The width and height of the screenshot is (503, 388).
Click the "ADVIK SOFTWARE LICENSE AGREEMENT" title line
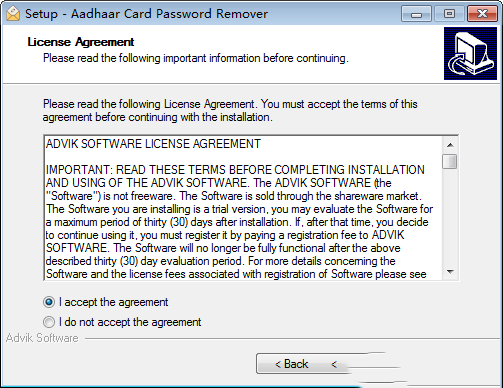click(153, 144)
